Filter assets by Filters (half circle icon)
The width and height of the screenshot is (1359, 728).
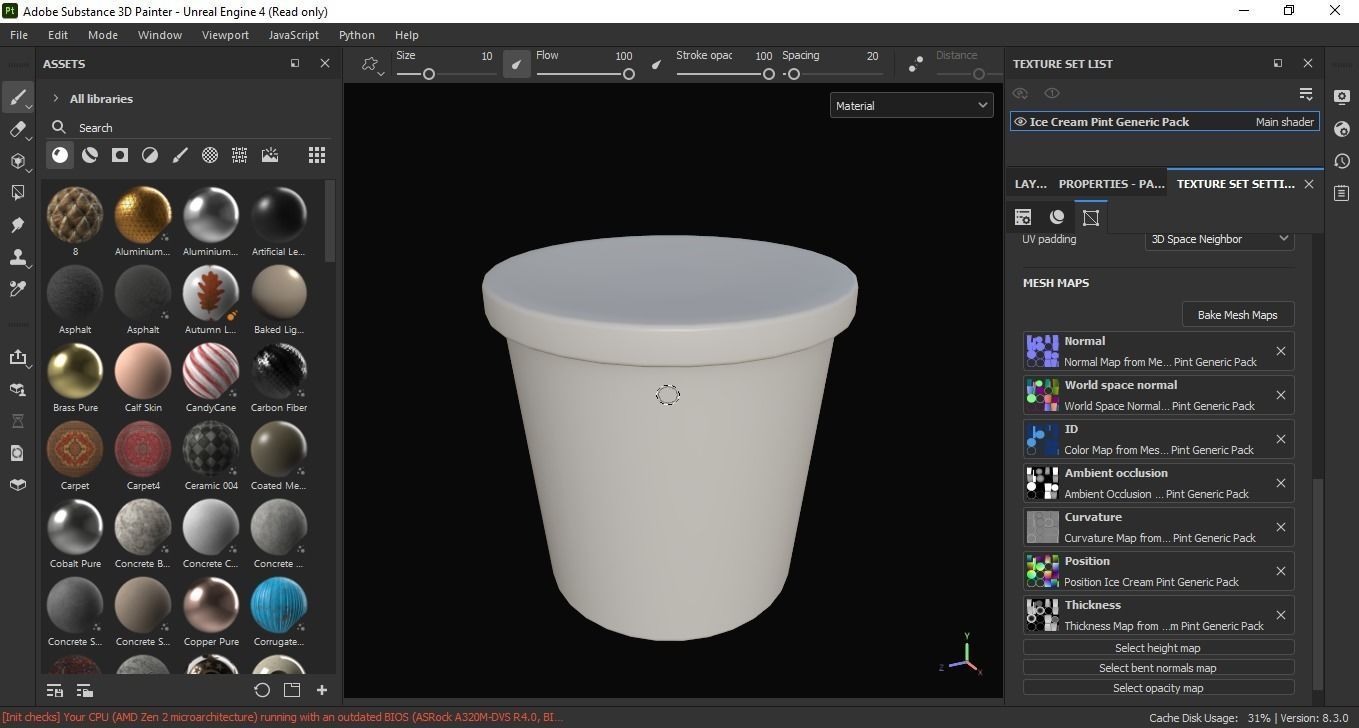coord(150,155)
